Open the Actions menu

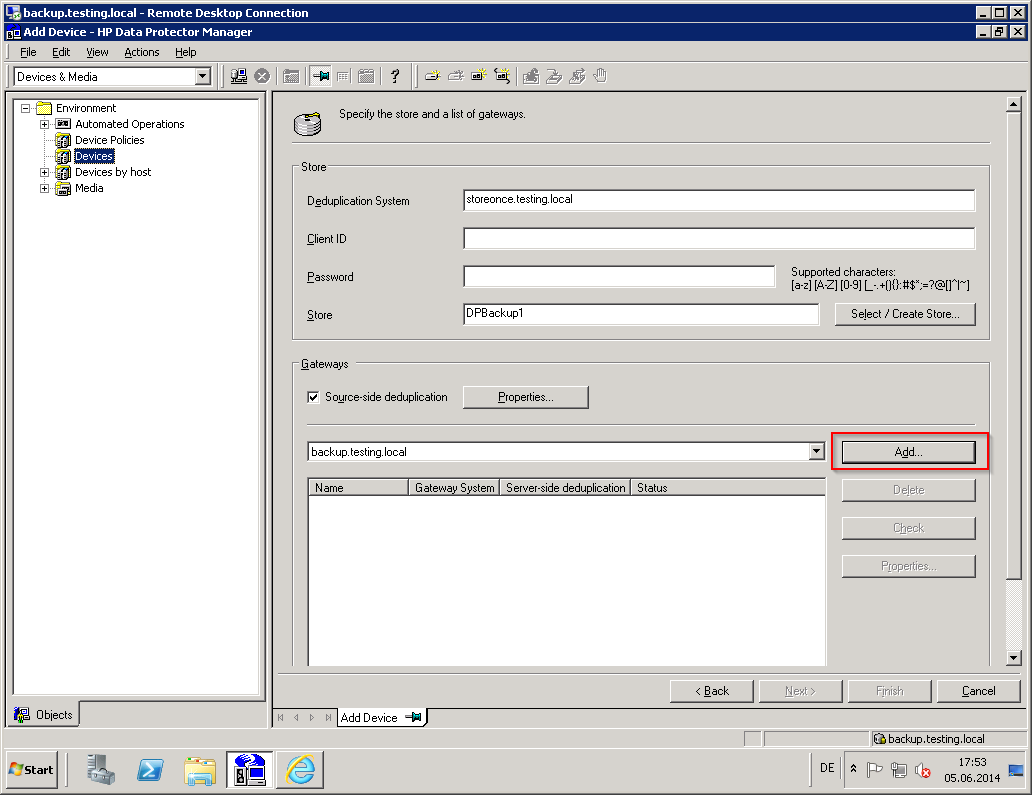[142, 52]
